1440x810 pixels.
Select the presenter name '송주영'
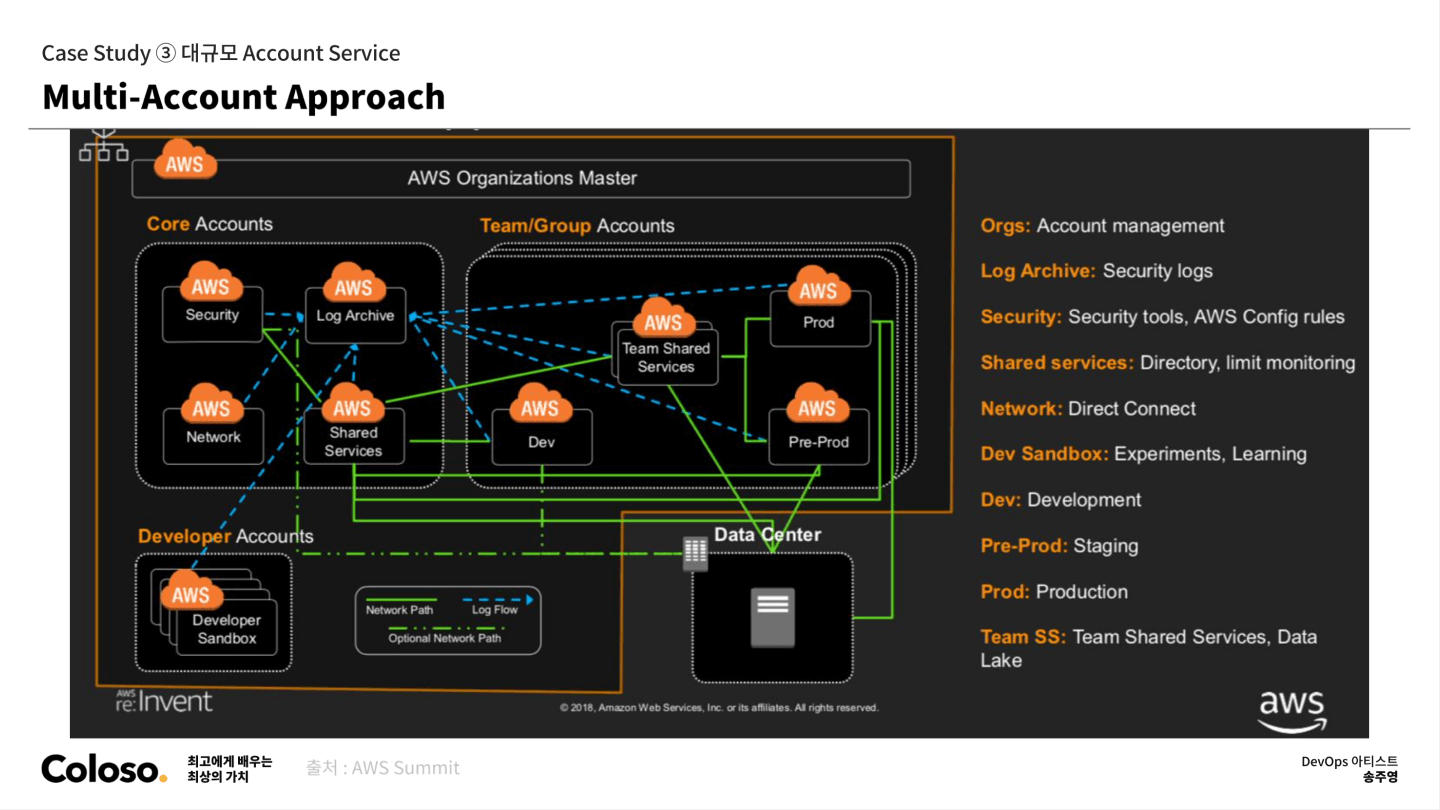point(1380,777)
